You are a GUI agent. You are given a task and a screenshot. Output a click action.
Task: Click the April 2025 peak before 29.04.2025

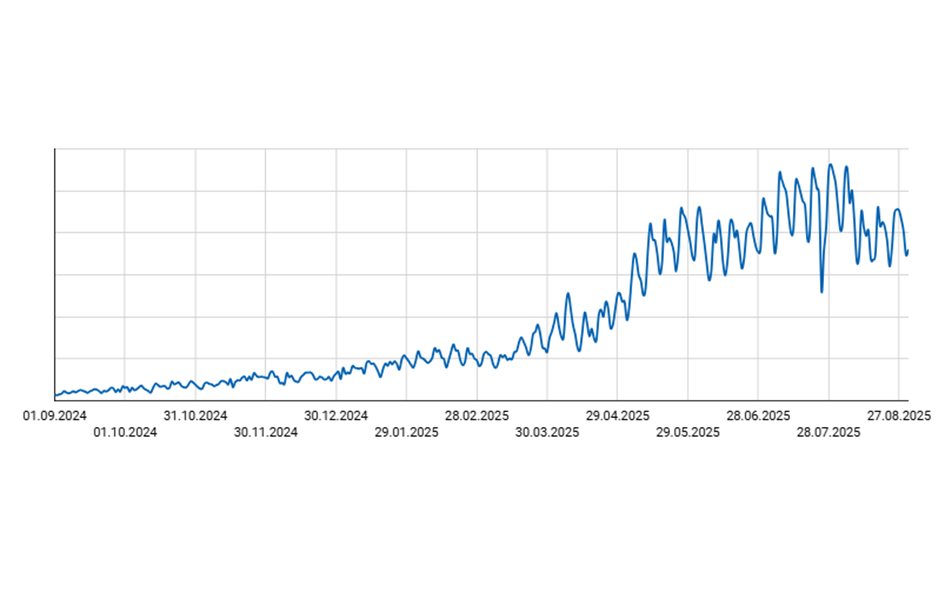(568, 294)
